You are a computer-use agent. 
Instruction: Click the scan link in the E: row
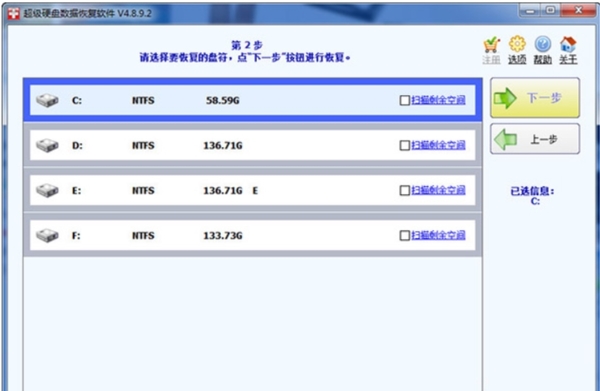(x=439, y=190)
